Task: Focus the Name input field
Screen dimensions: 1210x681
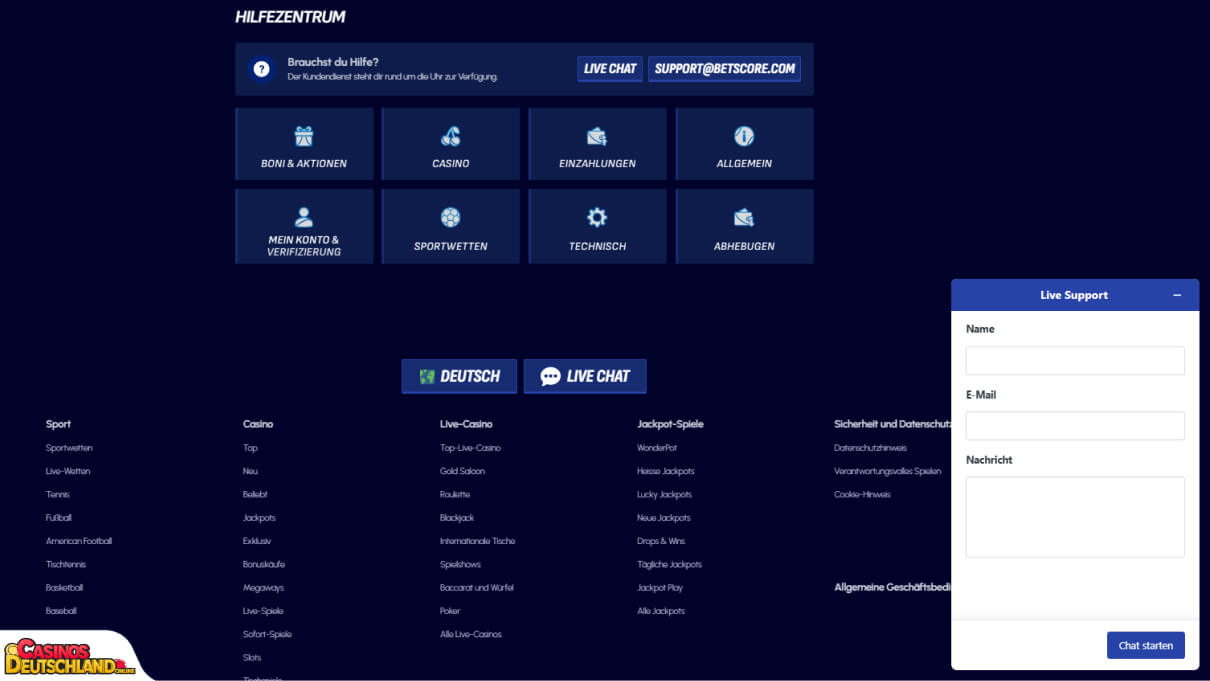Action: pyautogui.click(x=1075, y=360)
